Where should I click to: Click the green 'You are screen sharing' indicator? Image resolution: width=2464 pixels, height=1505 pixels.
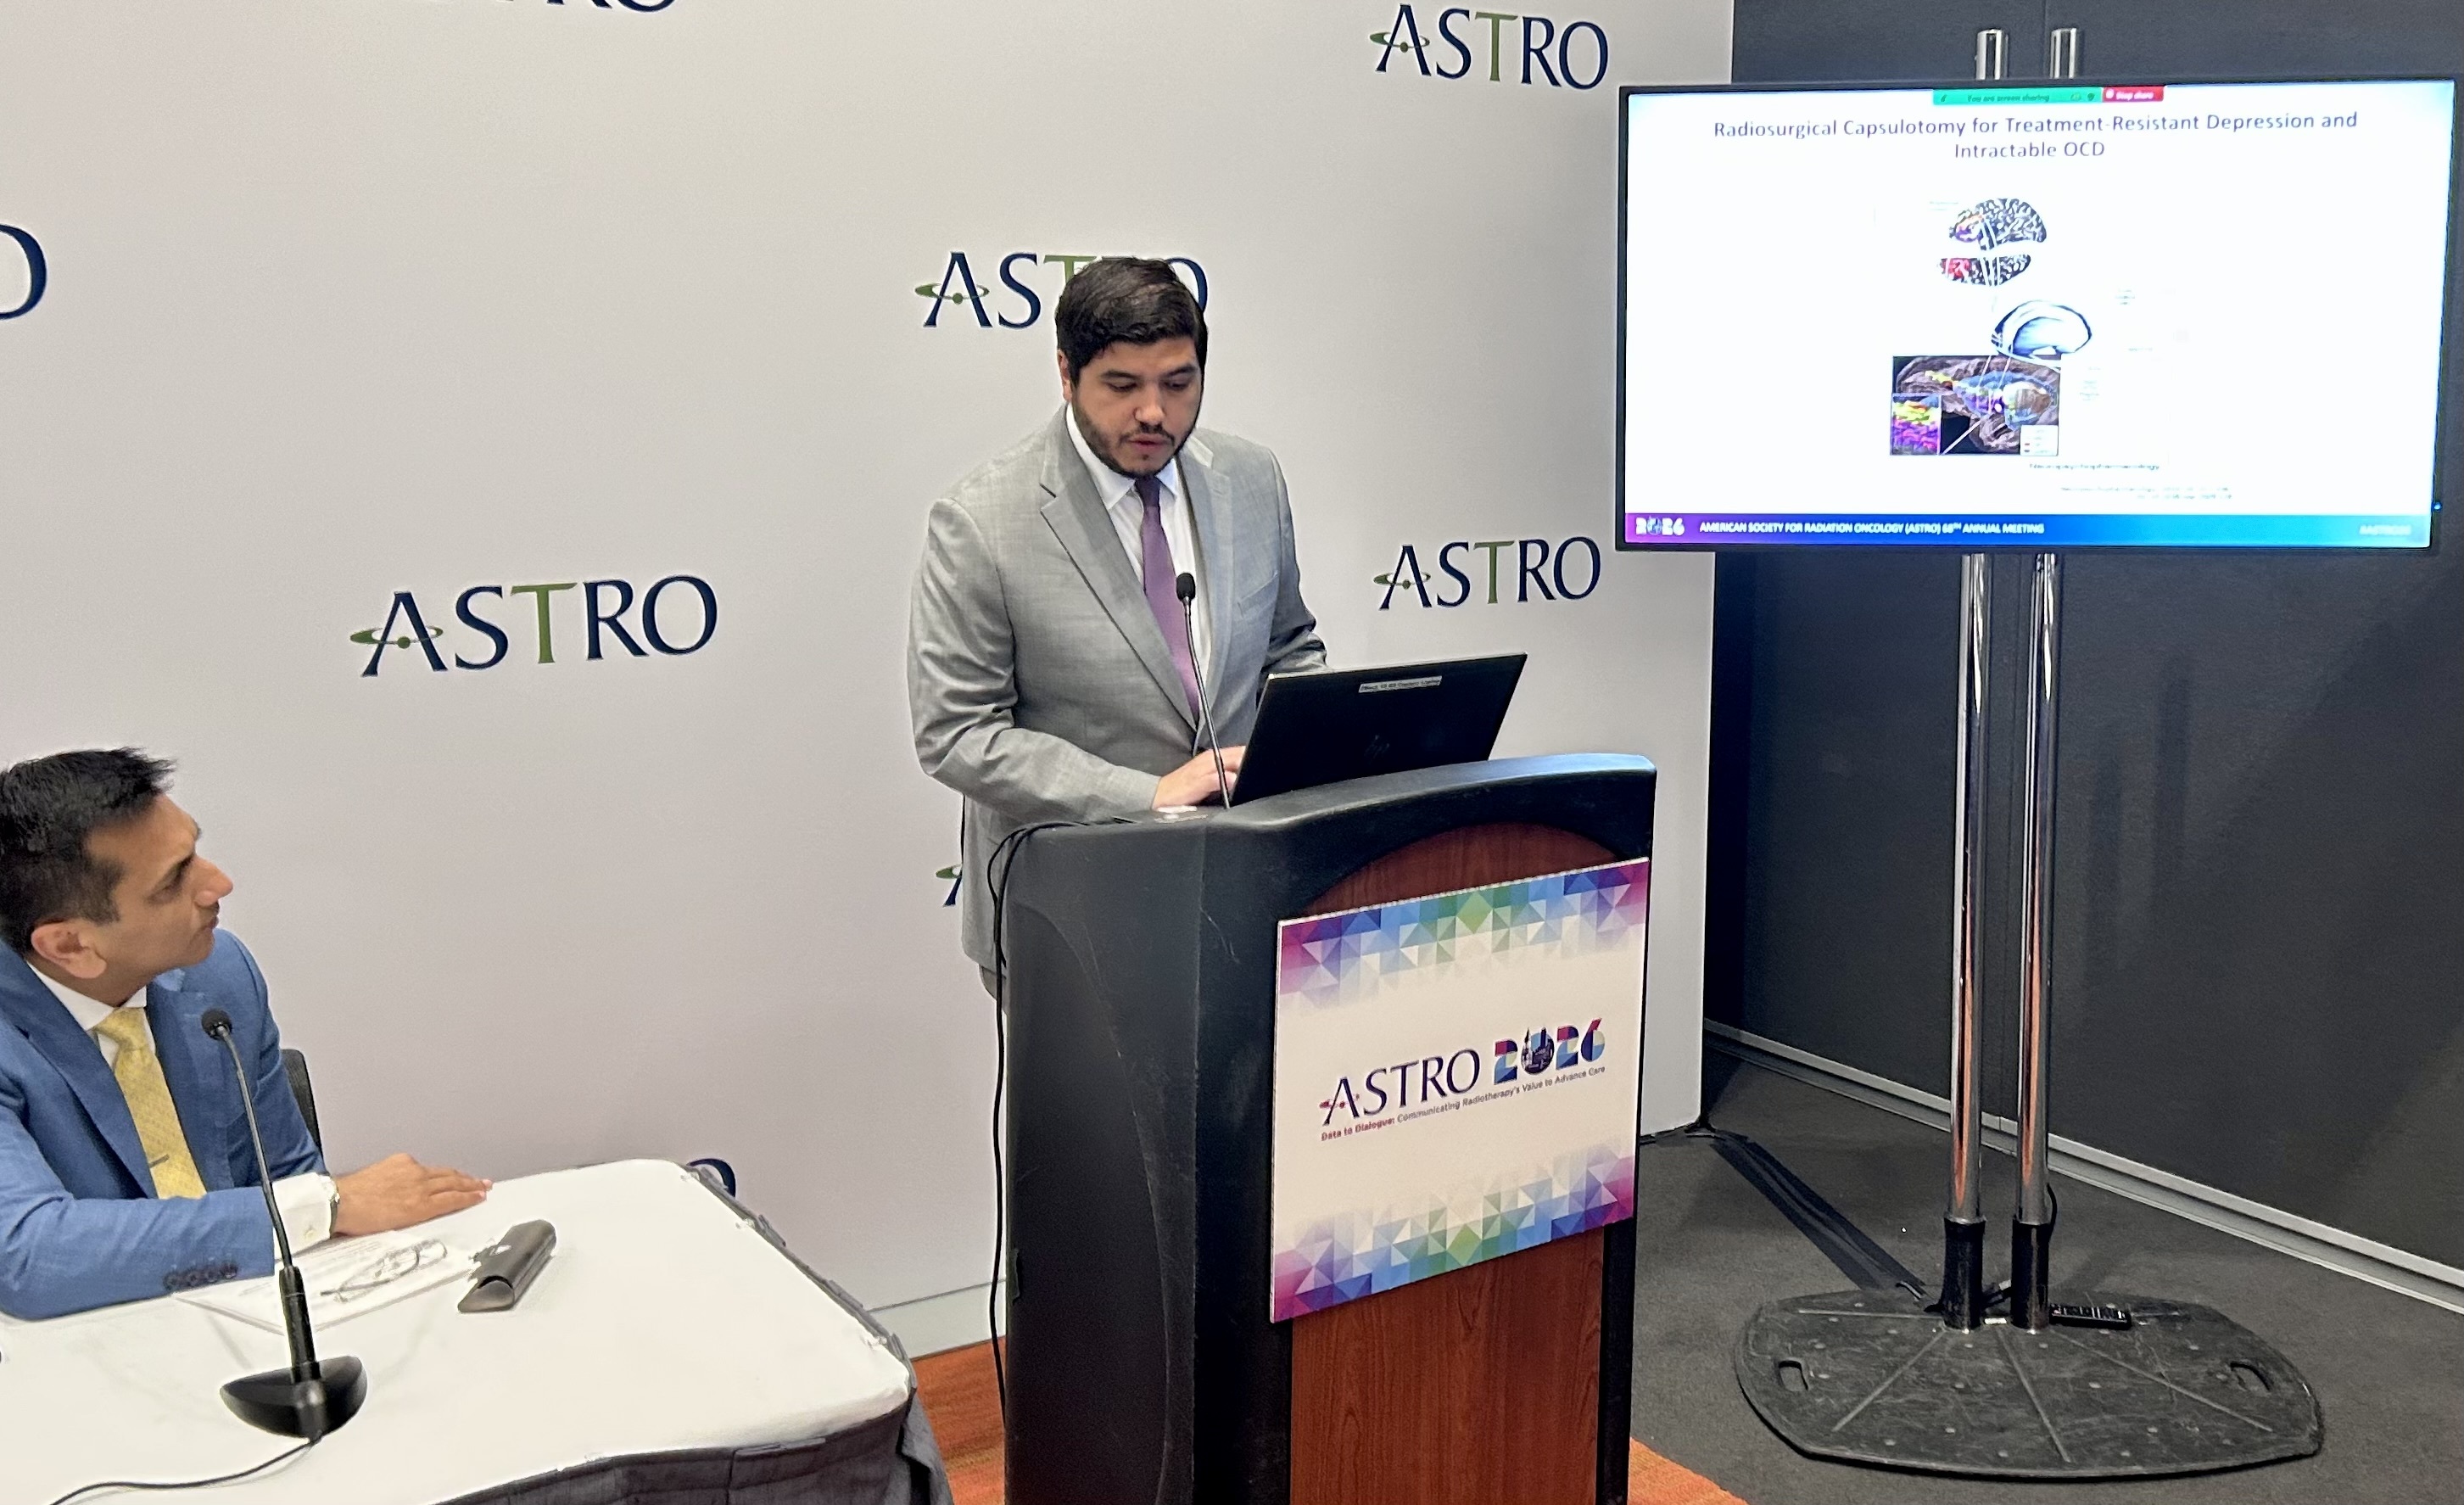2016,97
